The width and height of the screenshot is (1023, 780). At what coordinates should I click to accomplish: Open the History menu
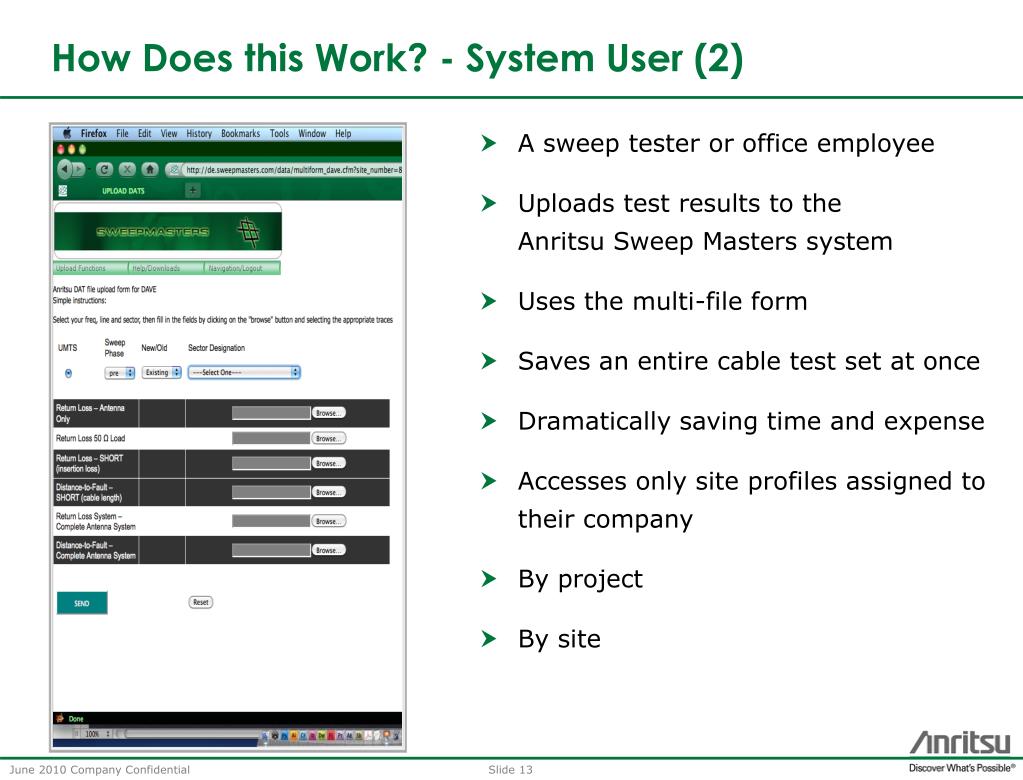199,133
